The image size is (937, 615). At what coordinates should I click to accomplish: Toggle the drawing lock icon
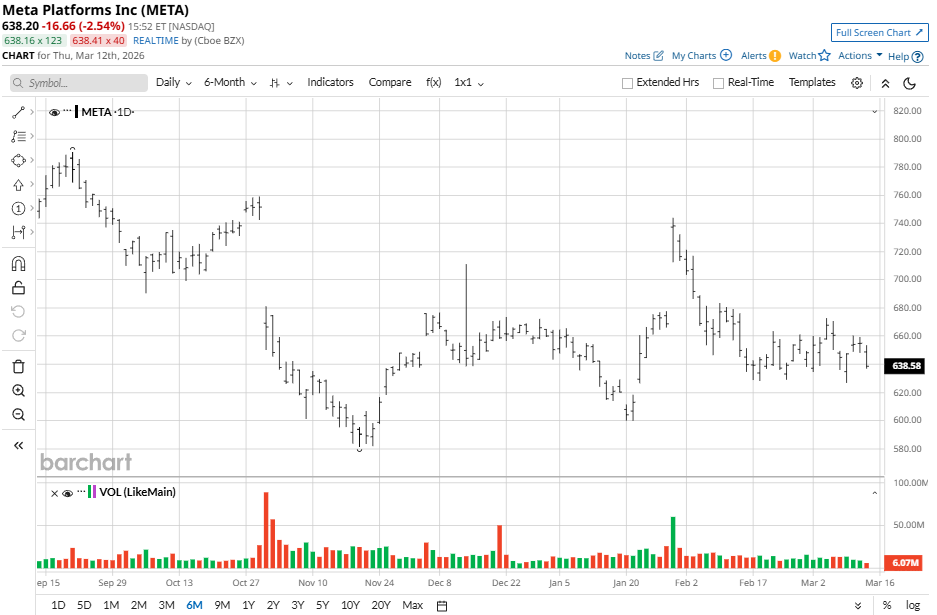[18, 288]
